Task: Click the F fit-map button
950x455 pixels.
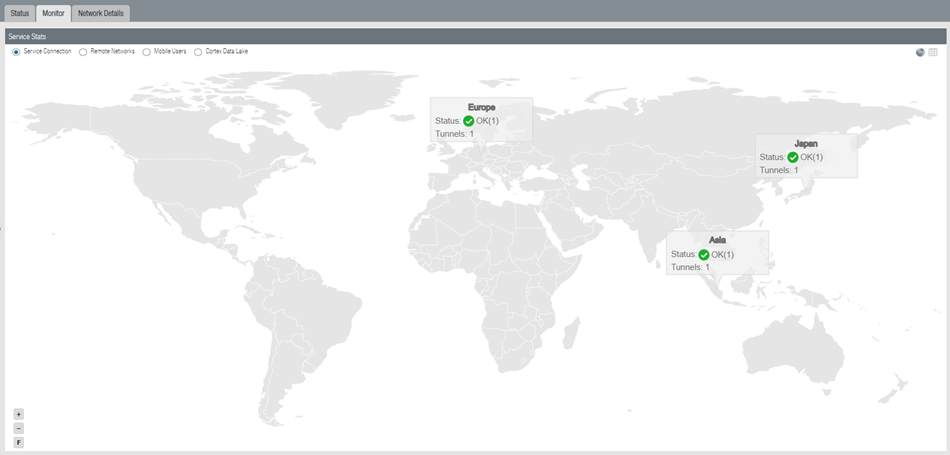Action: pos(19,443)
